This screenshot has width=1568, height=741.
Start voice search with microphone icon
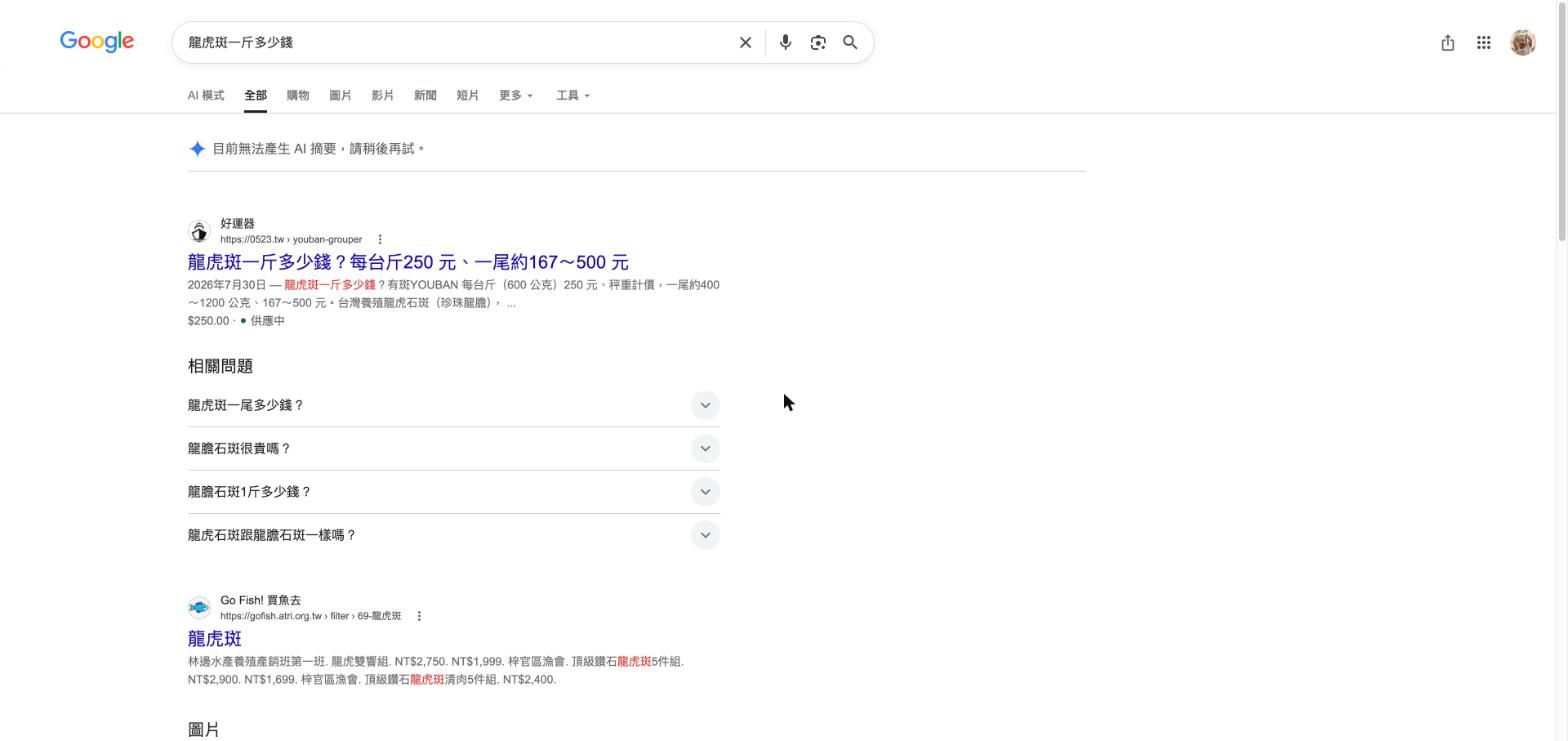coord(785,42)
